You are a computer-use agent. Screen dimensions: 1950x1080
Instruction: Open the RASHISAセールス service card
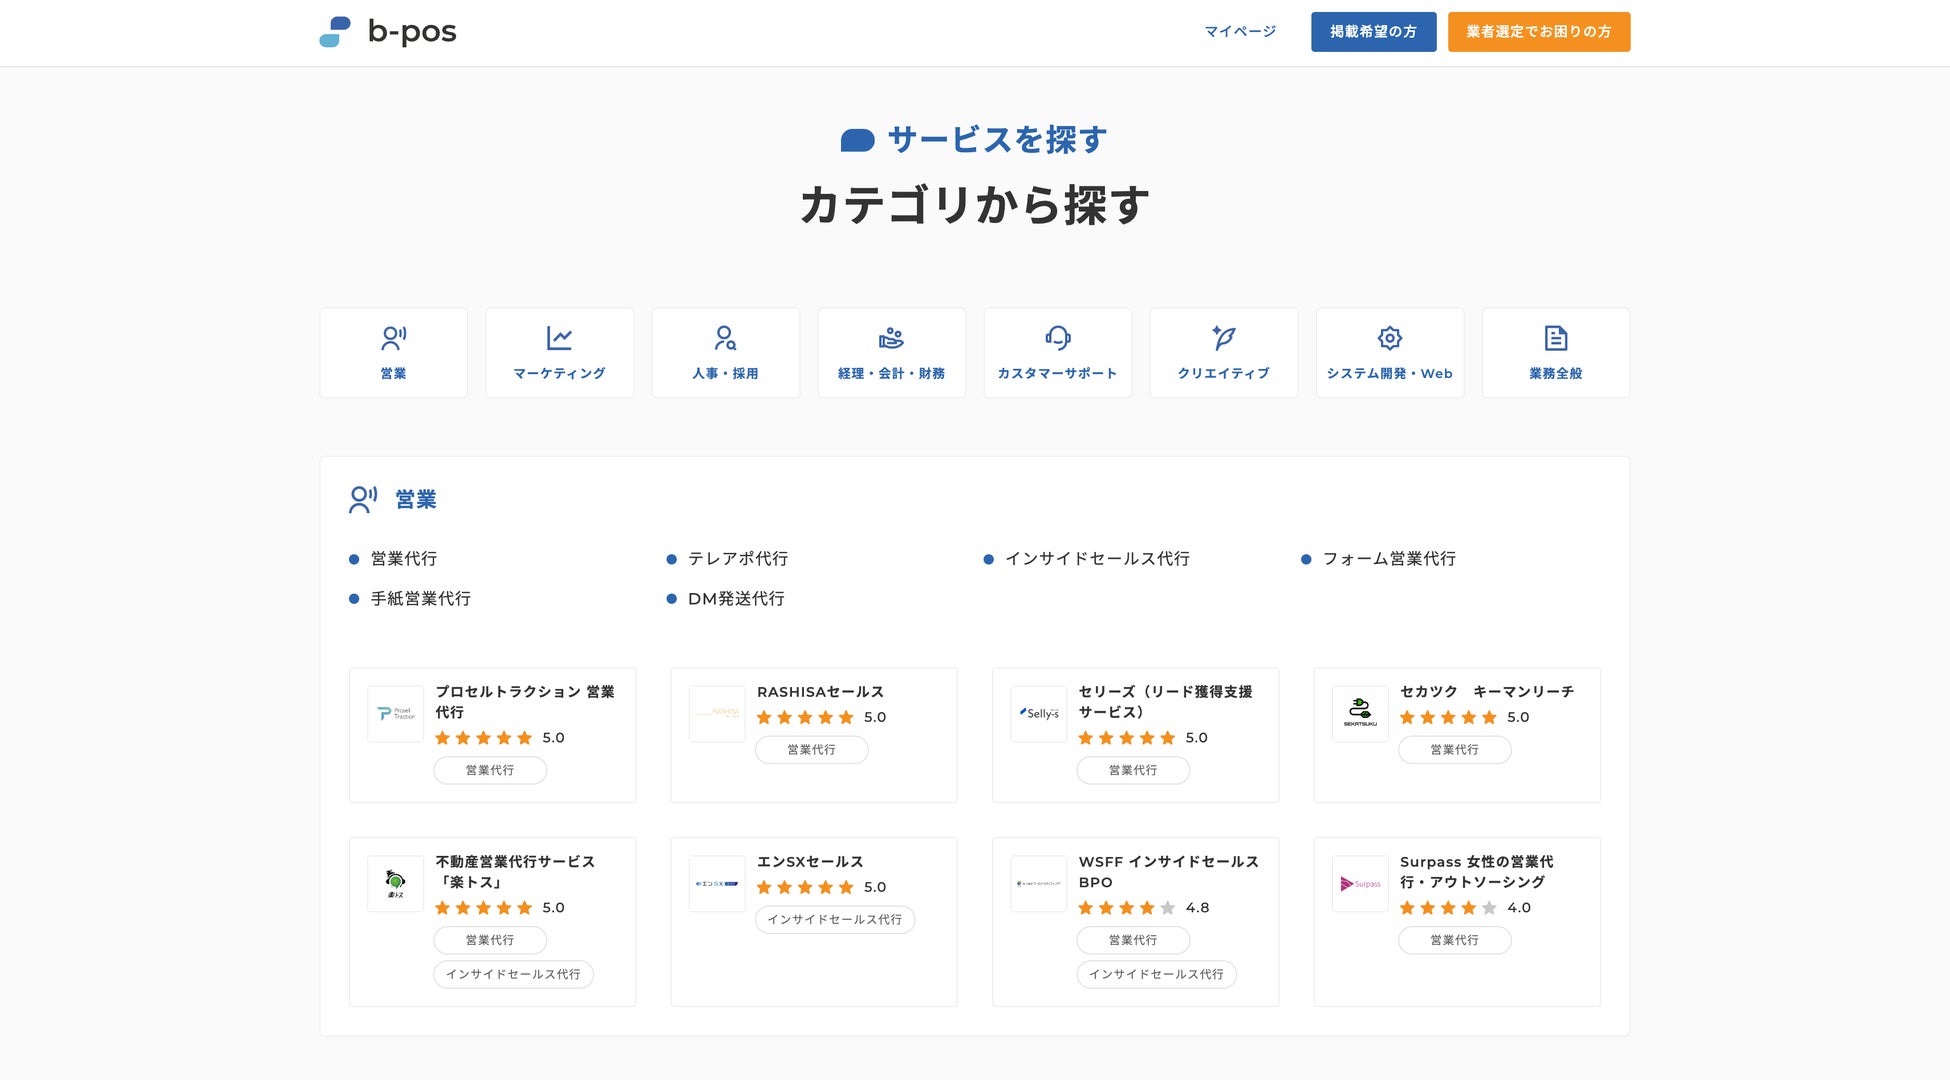[x=820, y=692]
